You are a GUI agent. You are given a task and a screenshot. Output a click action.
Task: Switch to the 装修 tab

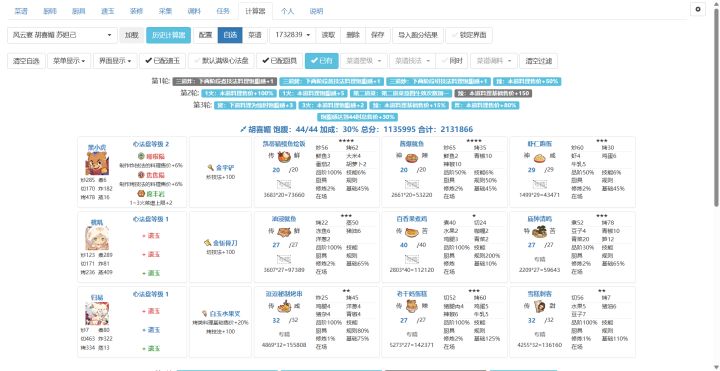click(136, 11)
